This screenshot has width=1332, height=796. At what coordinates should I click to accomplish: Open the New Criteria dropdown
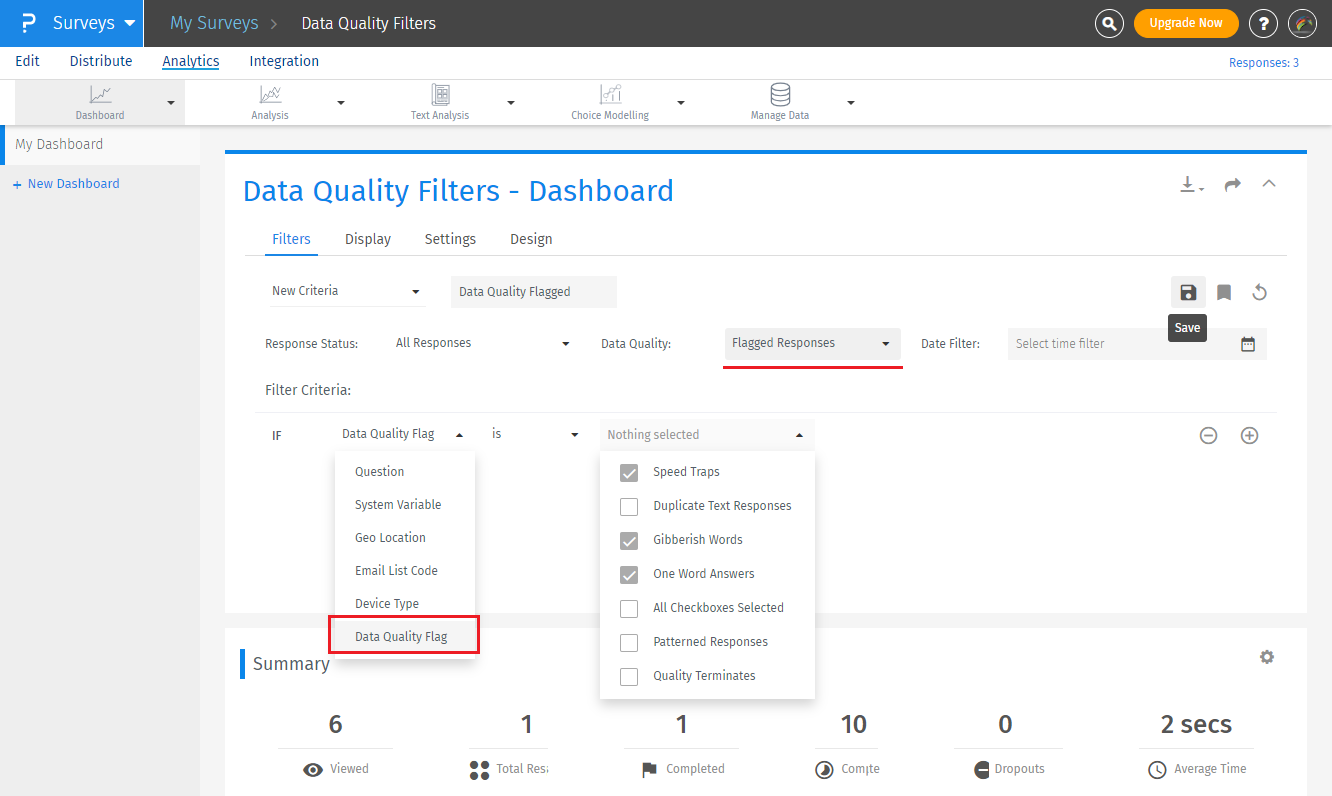[346, 291]
